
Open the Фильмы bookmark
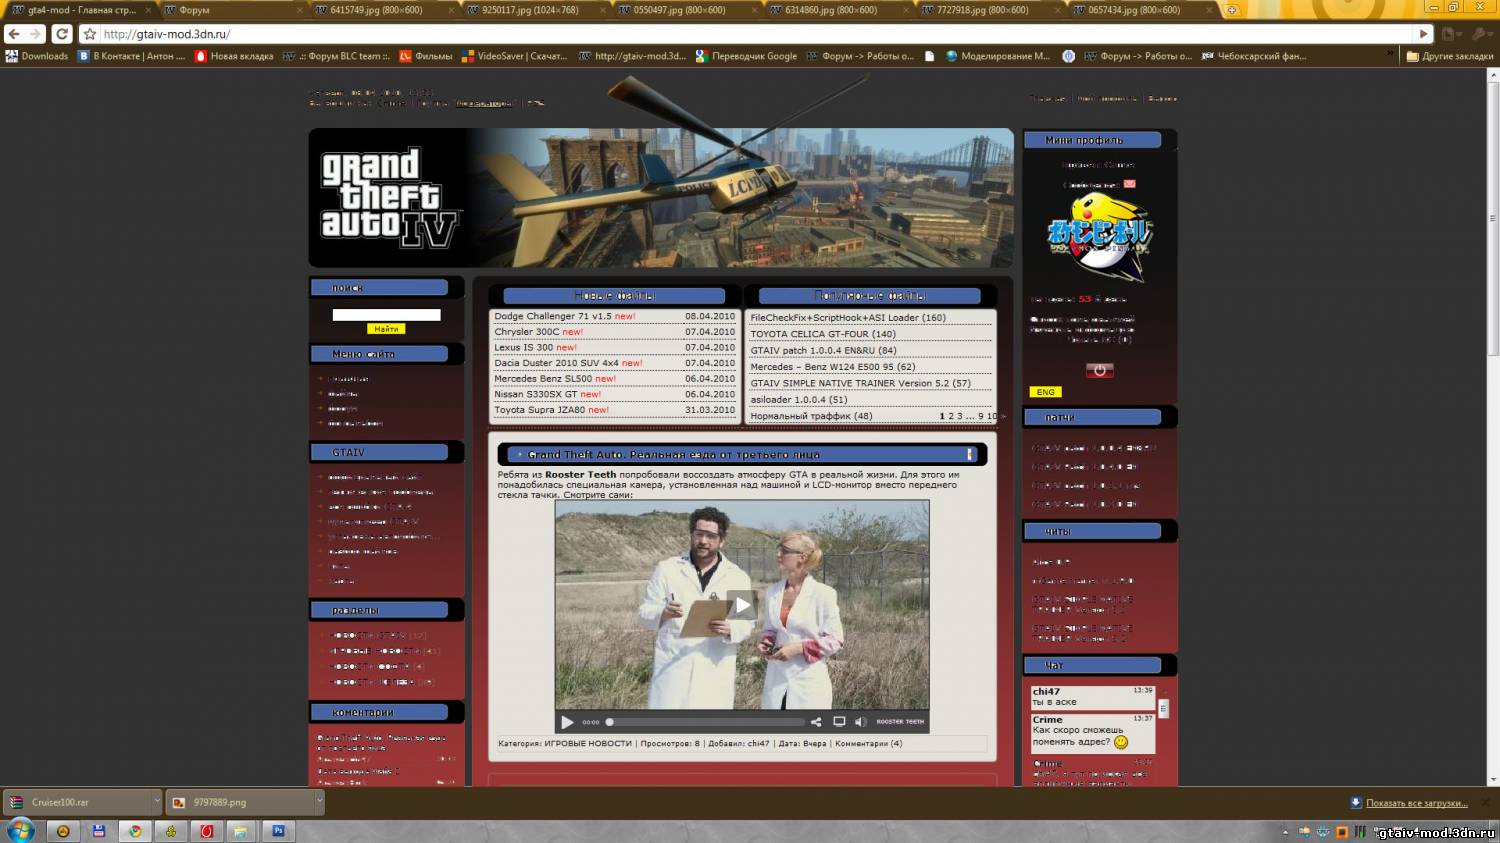[x=426, y=56]
